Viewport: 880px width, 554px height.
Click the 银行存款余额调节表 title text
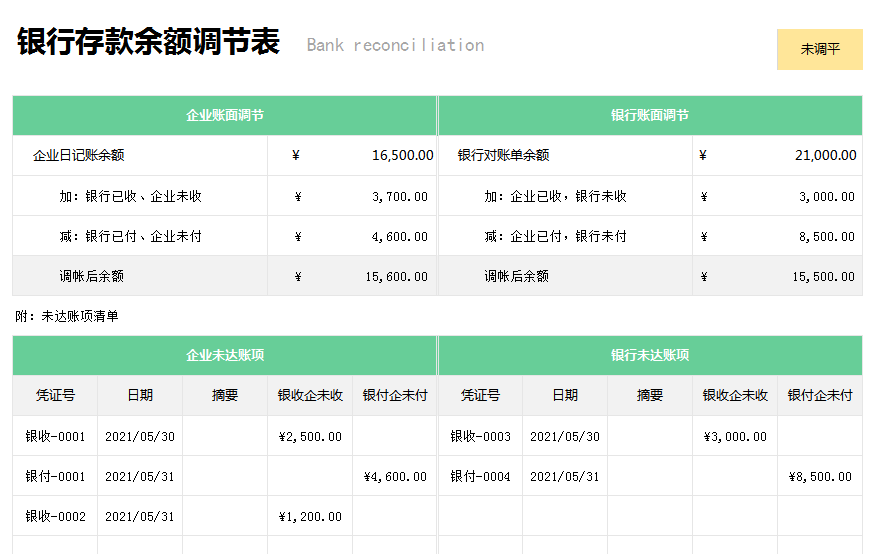(x=148, y=43)
